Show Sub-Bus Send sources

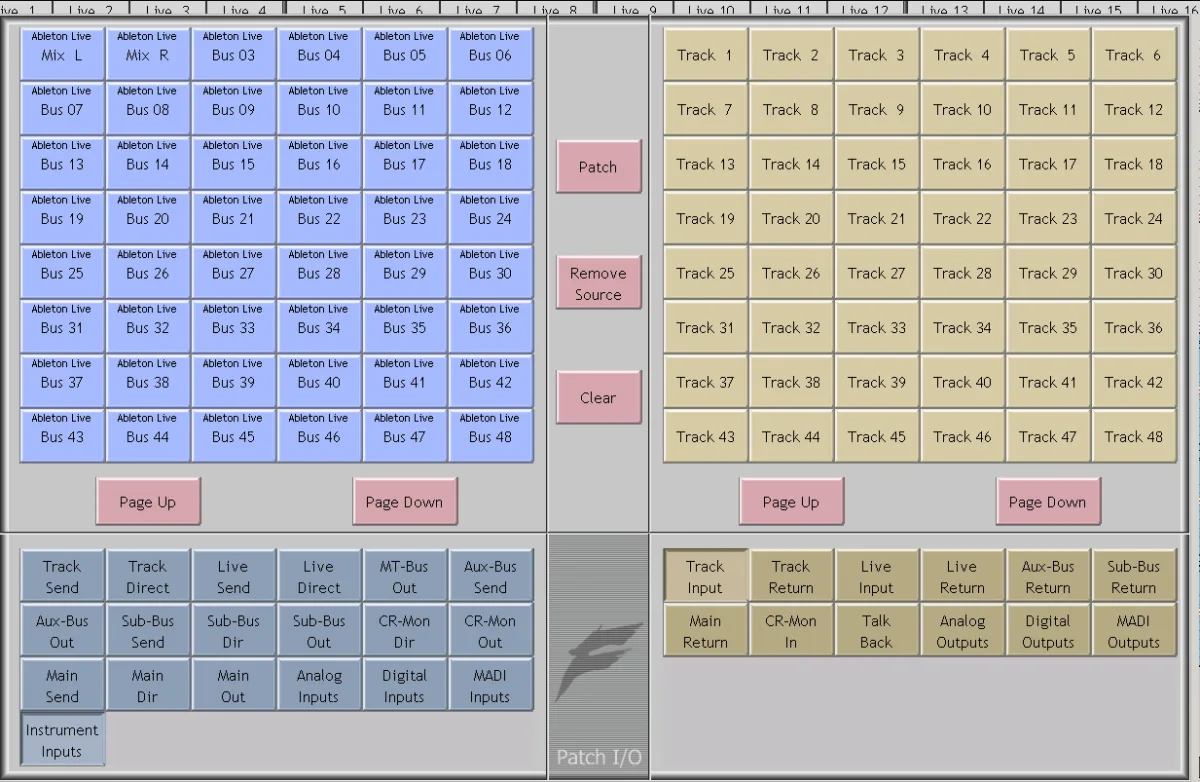[x=148, y=631]
